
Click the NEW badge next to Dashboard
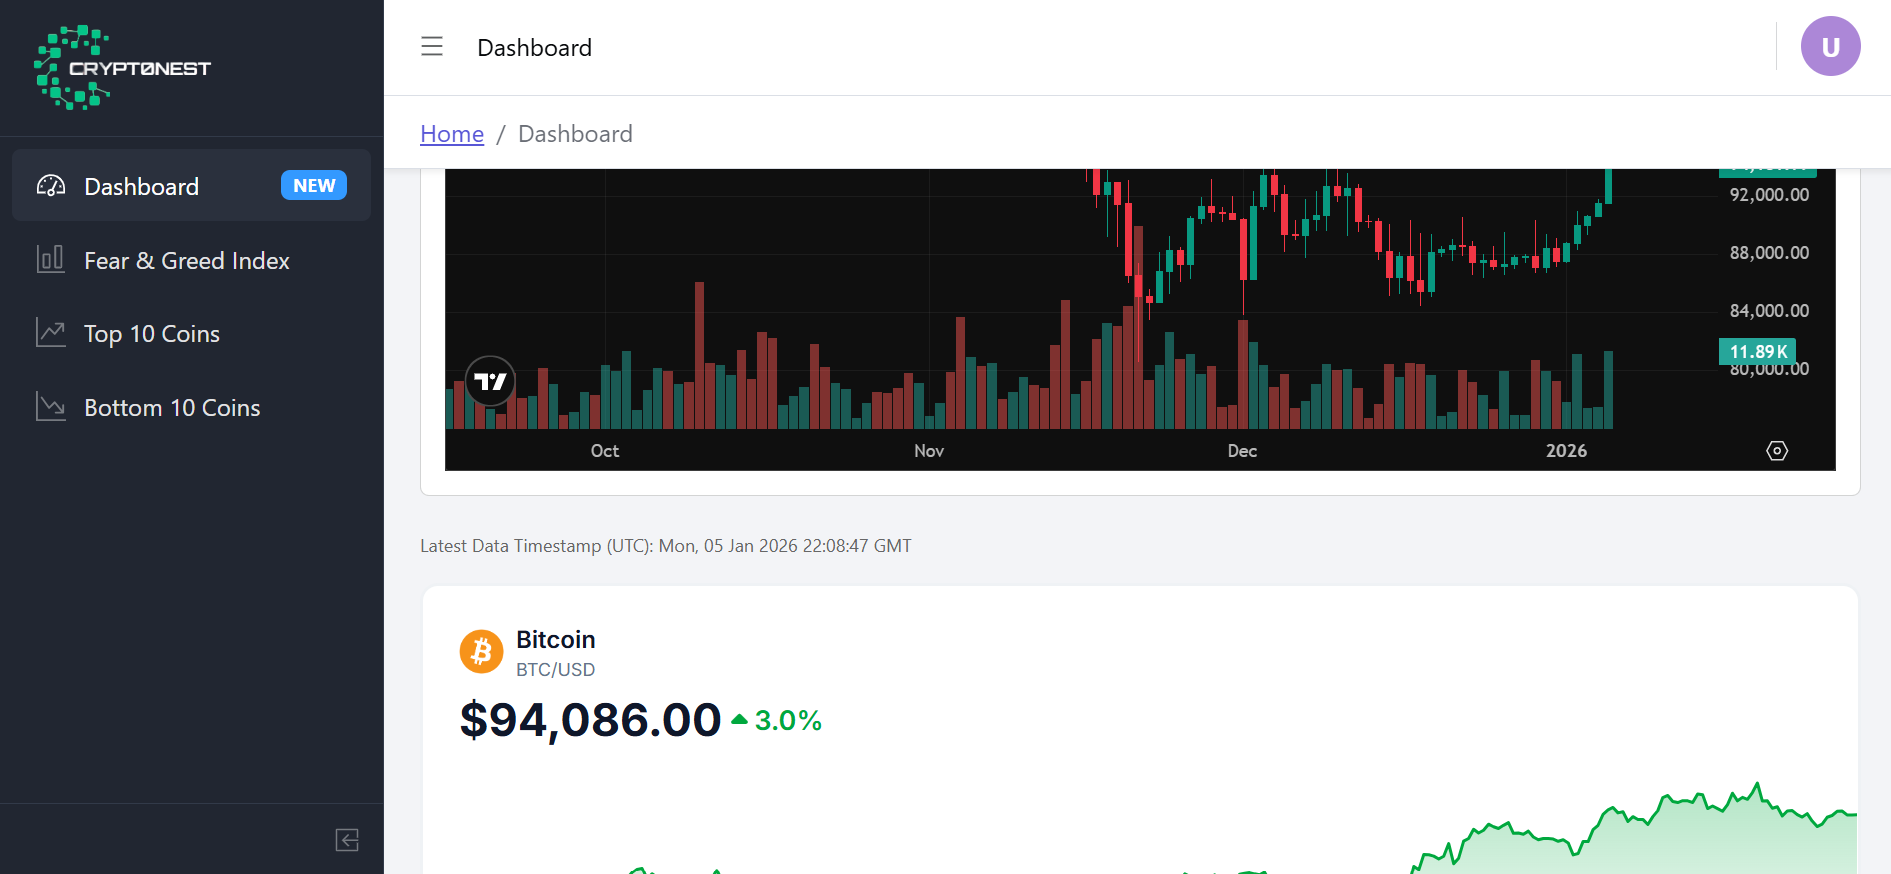coord(313,185)
